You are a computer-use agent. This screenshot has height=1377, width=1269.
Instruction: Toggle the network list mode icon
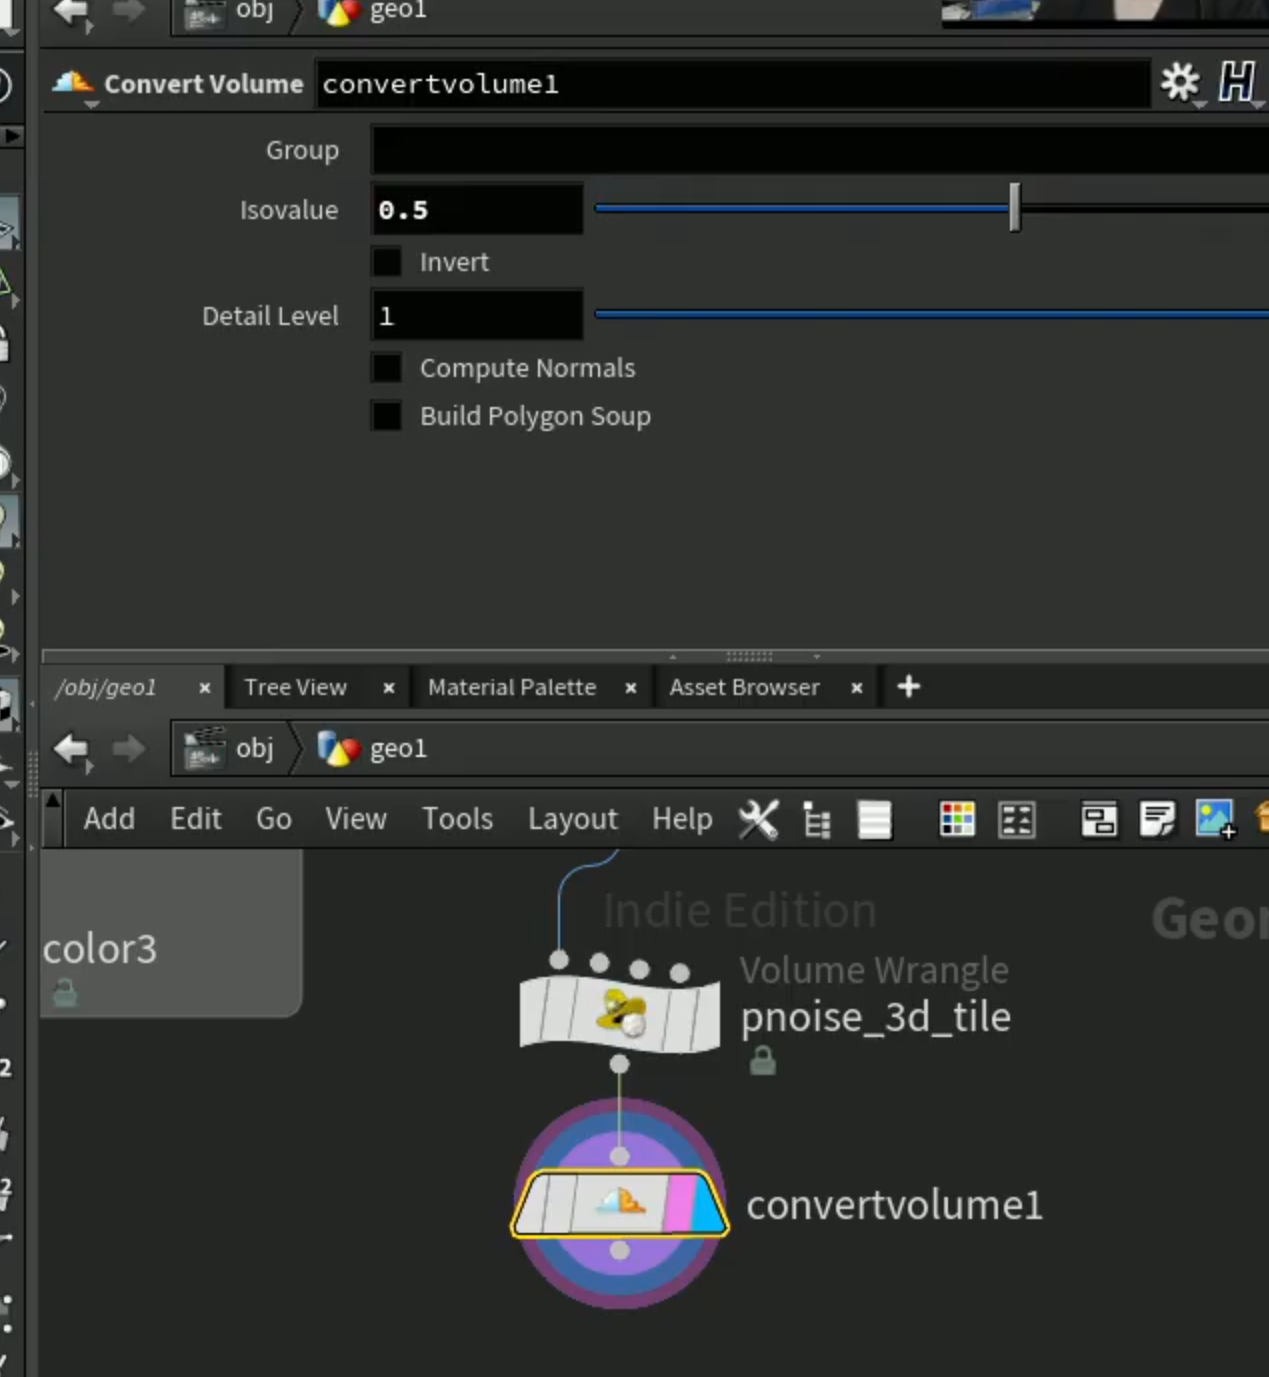pos(875,820)
